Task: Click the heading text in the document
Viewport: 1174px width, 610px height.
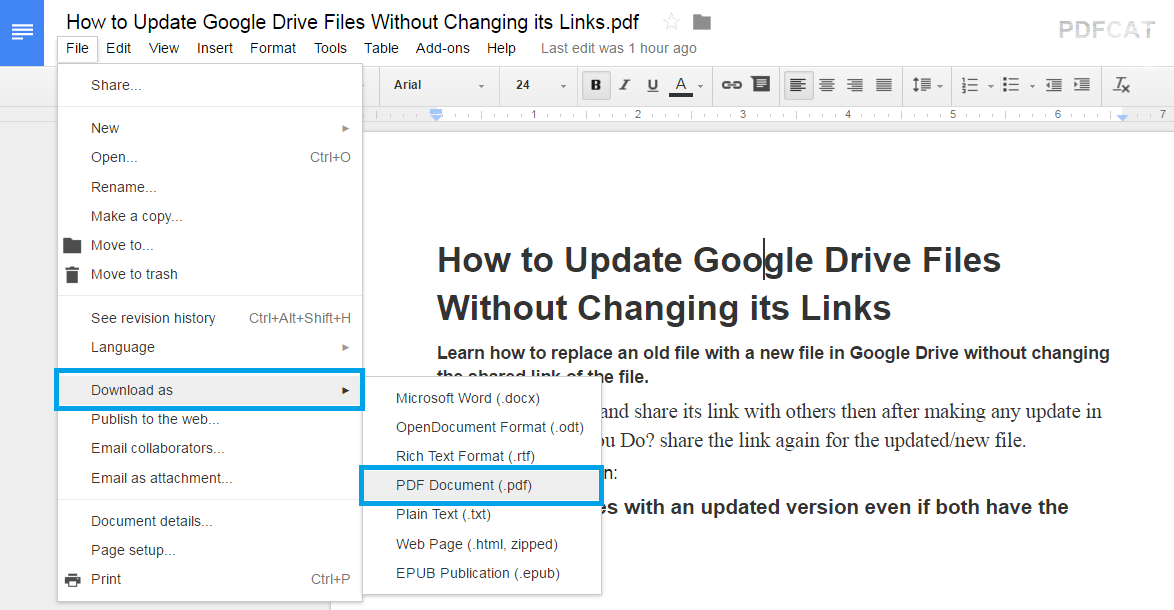Action: [719, 284]
